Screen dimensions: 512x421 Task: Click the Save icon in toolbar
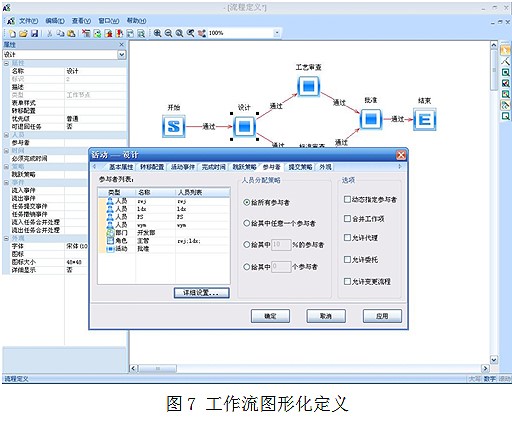(x=34, y=33)
